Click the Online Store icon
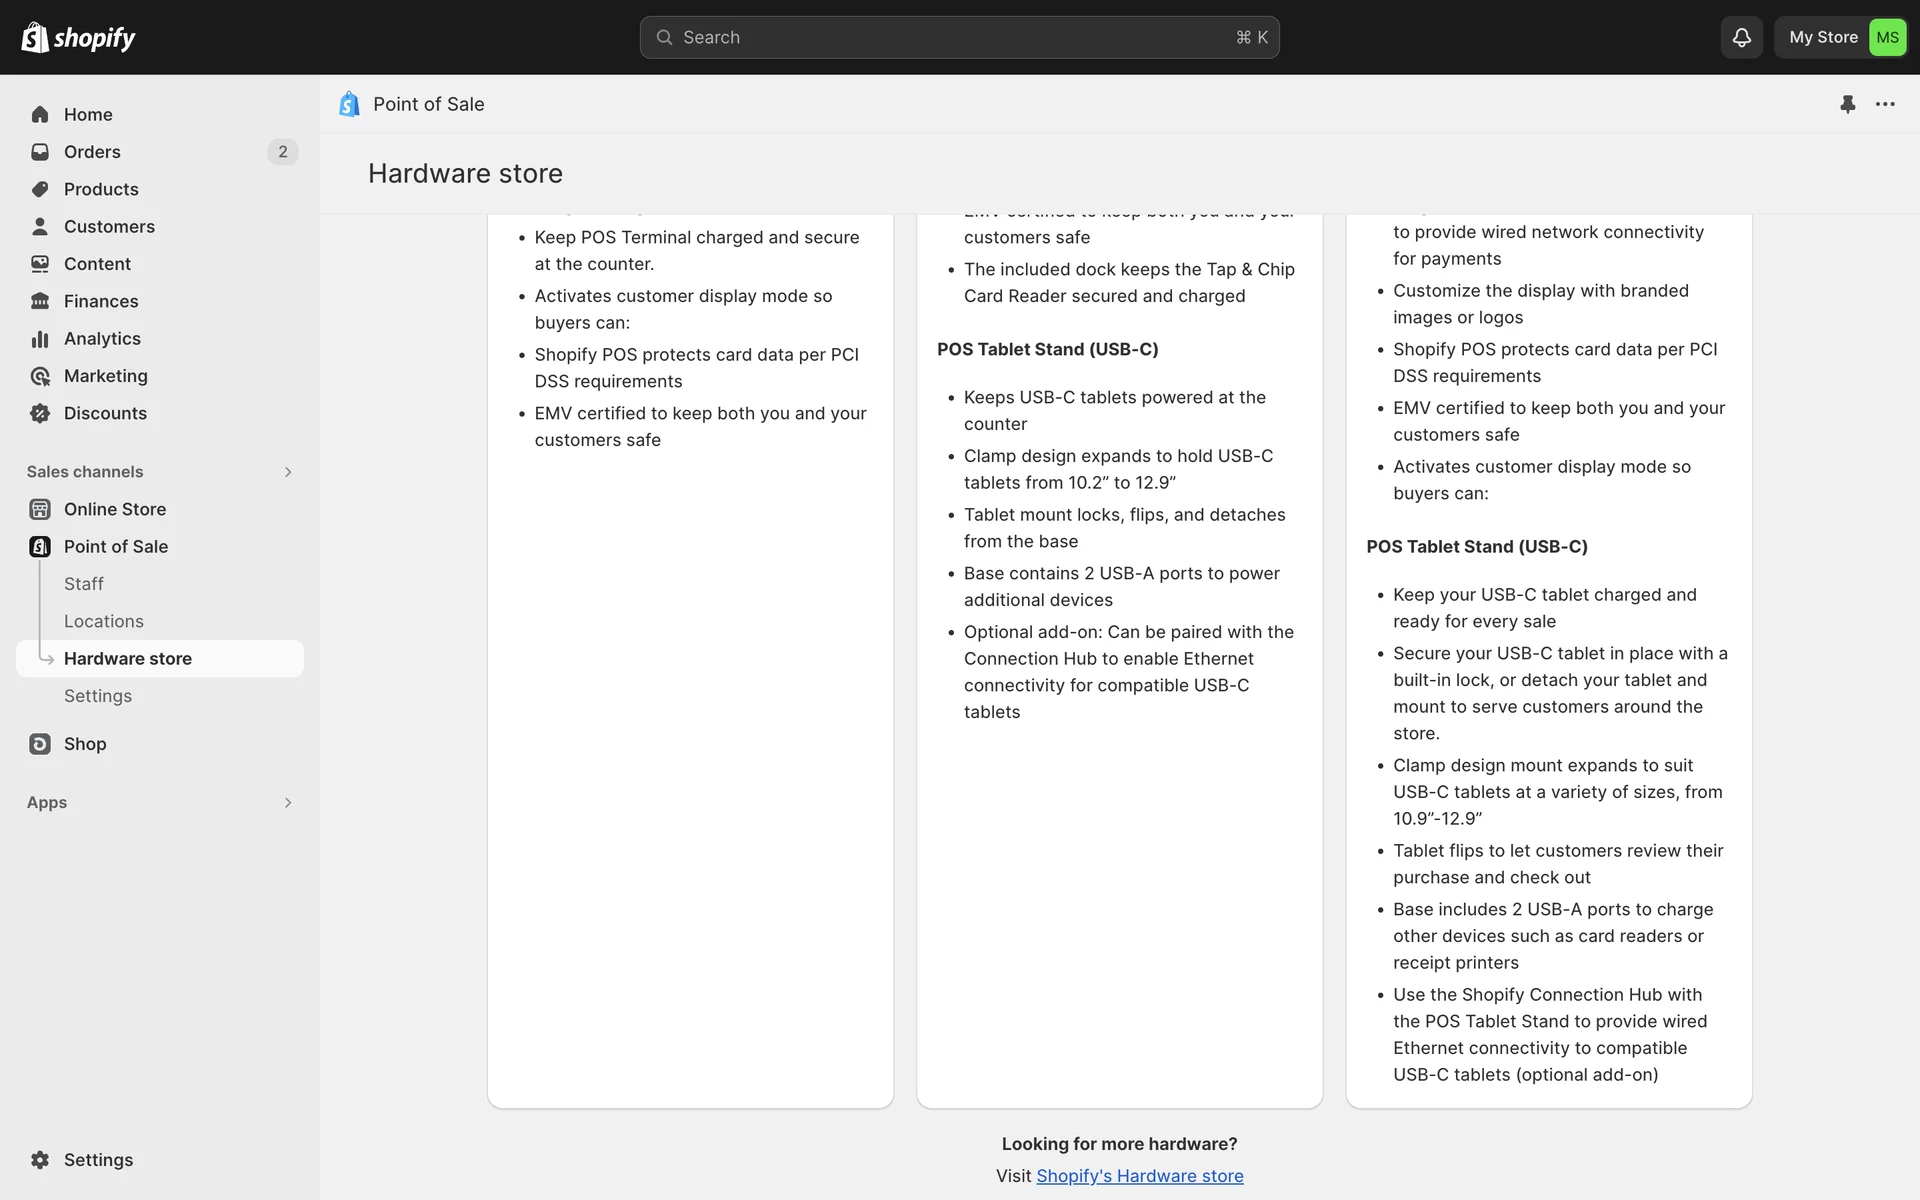The width and height of the screenshot is (1920, 1200). pyautogui.click(x=40, y=509)
